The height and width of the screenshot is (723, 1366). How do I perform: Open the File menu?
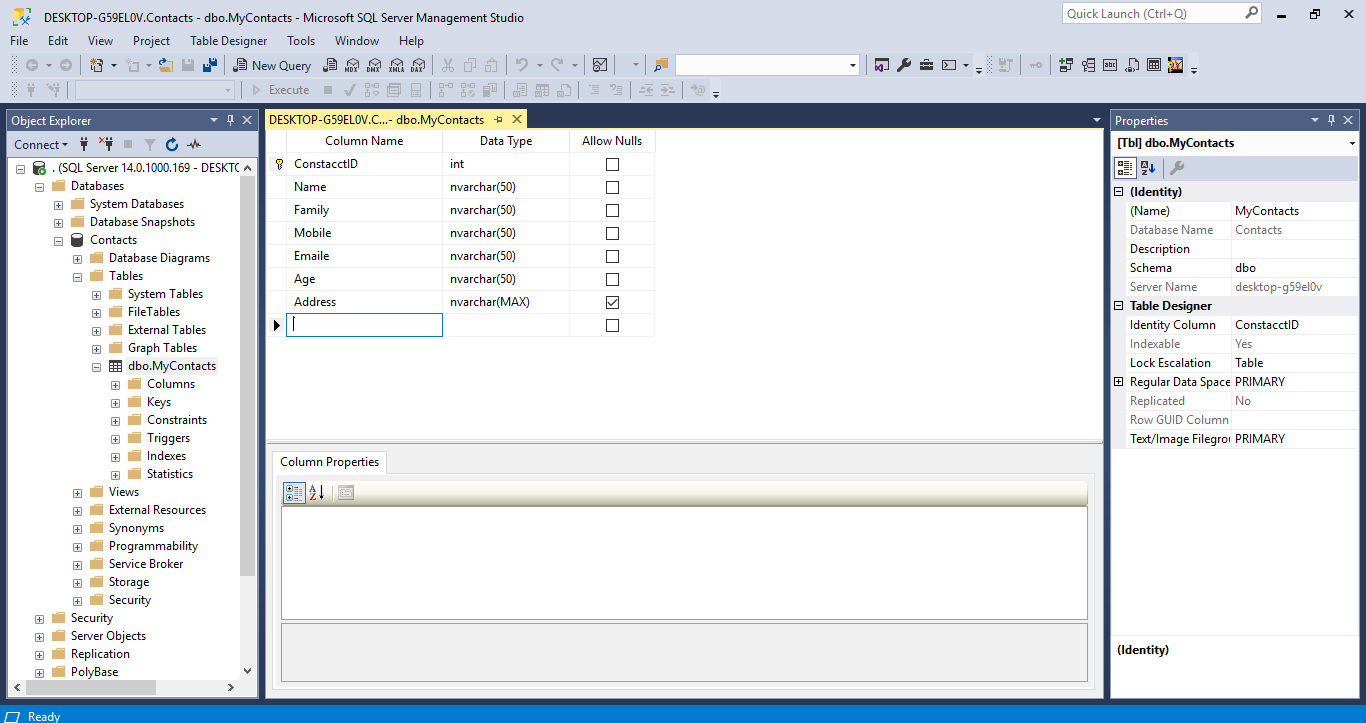[19, 41]
